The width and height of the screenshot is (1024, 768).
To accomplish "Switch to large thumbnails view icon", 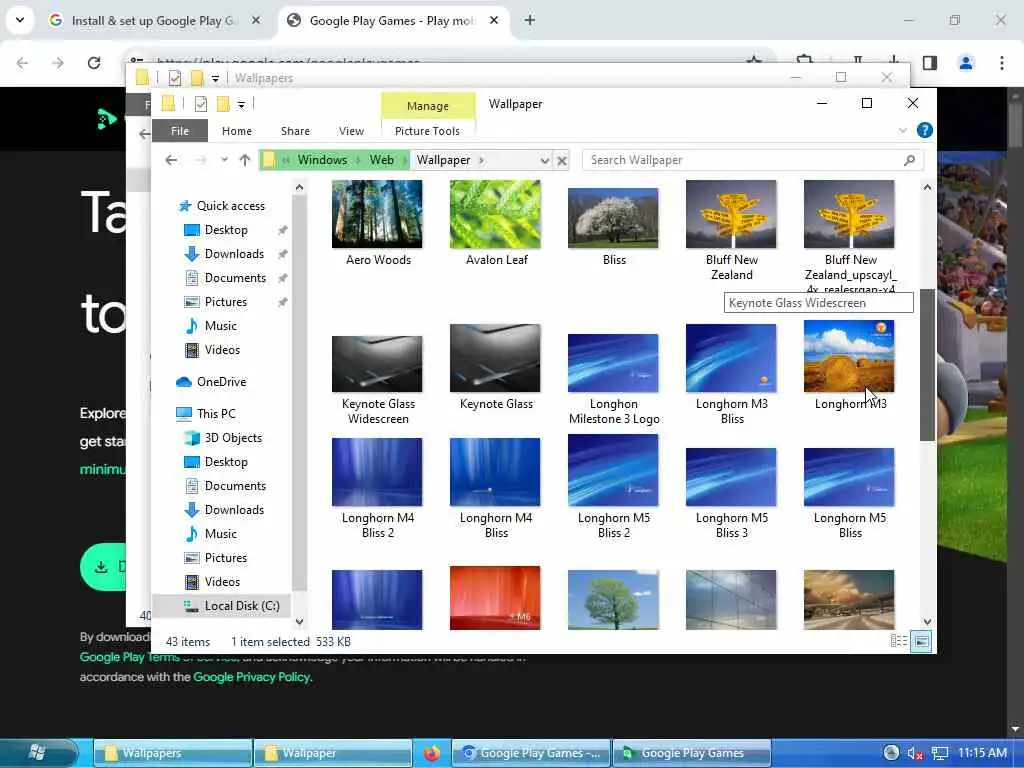I will pyautogui.click(x=921, y=641).
